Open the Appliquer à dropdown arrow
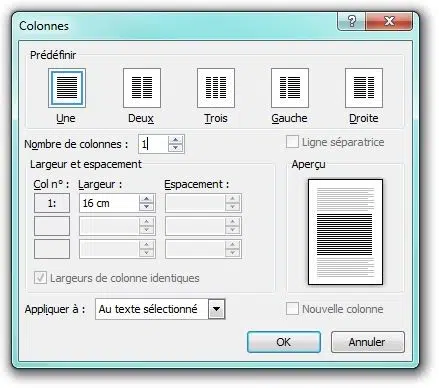This screenshot has height=388, width=439. [x=216, y=309]
